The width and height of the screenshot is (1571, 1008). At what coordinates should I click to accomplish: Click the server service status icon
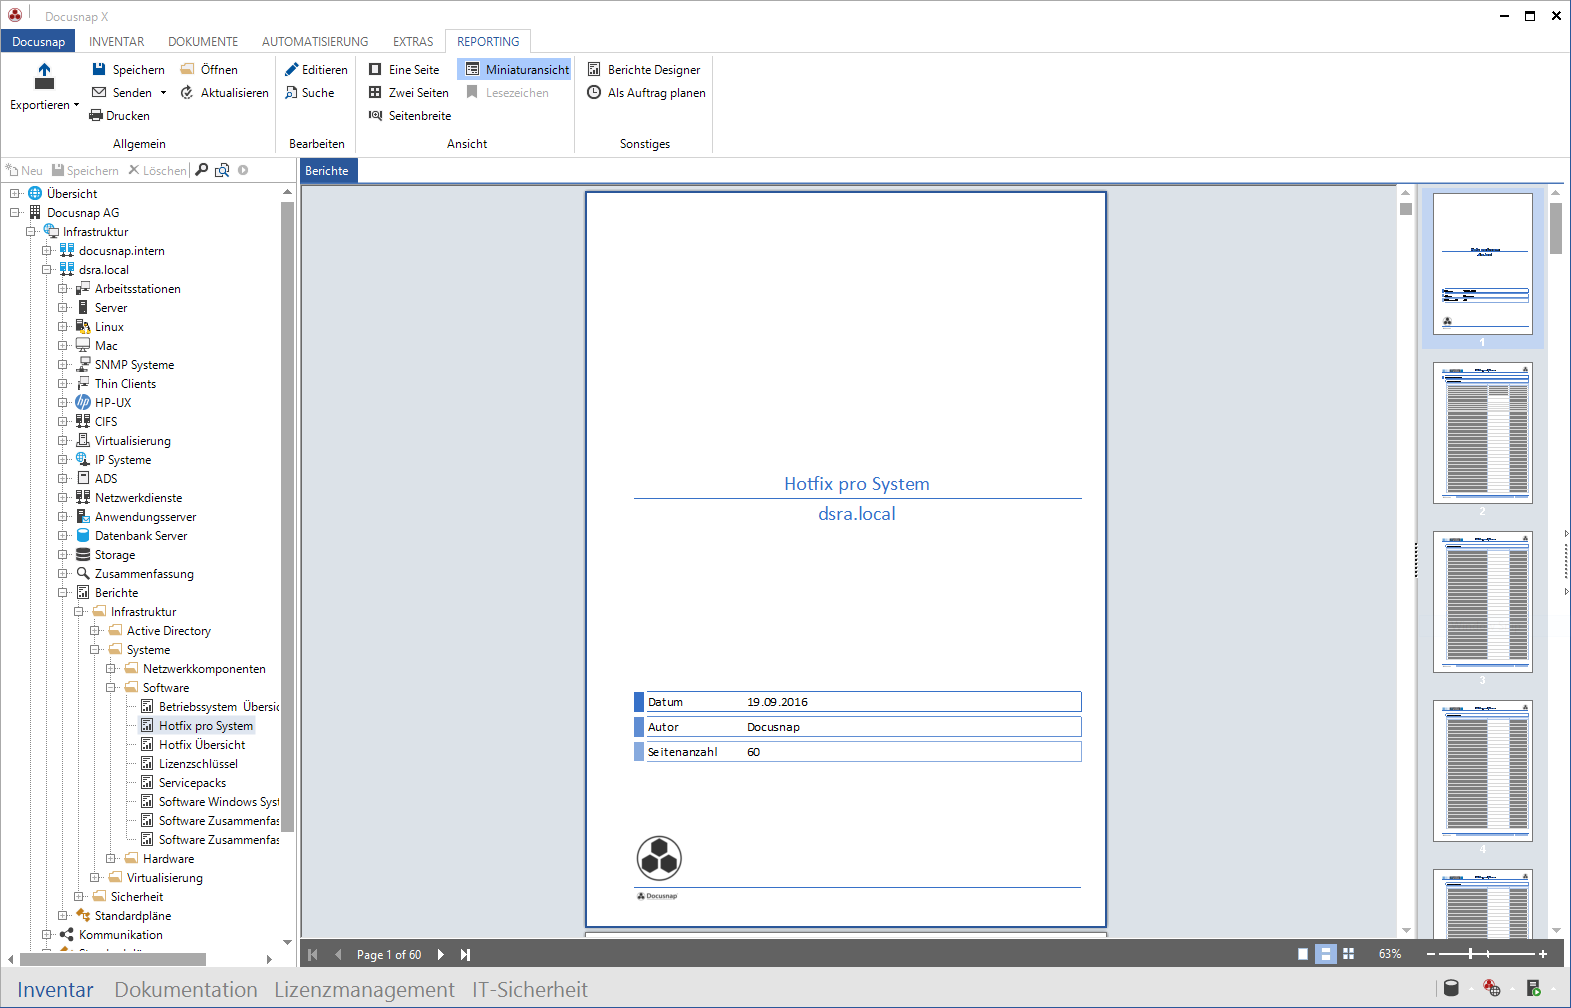pyautogui.click(x=1534, y=988)
